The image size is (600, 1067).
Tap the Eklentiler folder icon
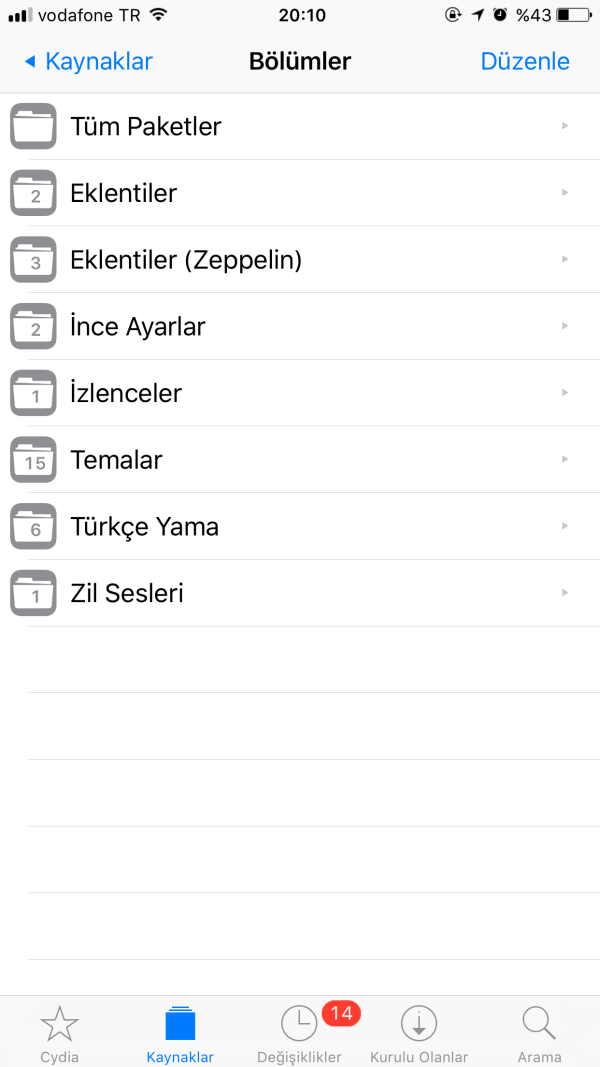(34, 193)
